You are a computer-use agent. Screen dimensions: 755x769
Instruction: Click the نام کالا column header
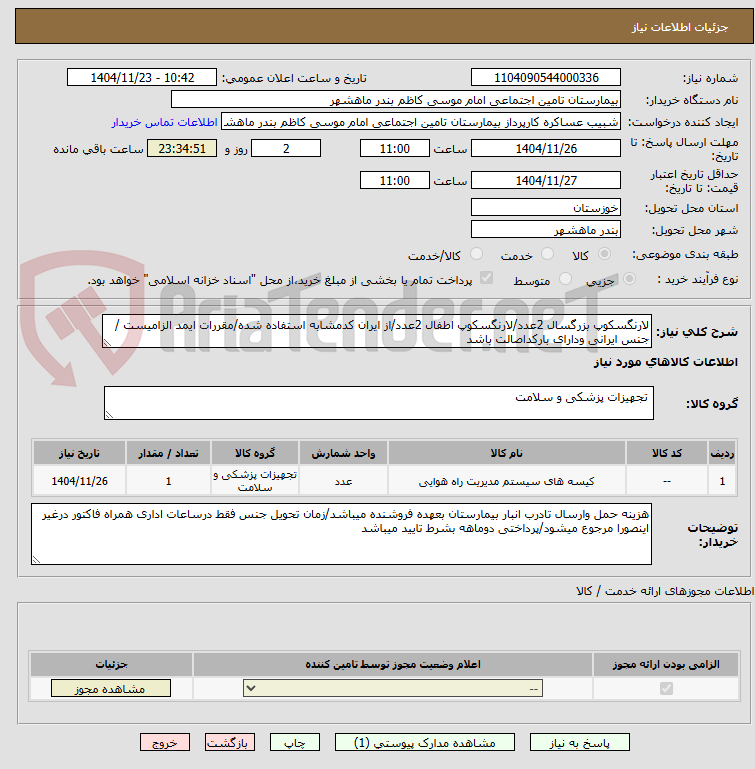(507, 453)
